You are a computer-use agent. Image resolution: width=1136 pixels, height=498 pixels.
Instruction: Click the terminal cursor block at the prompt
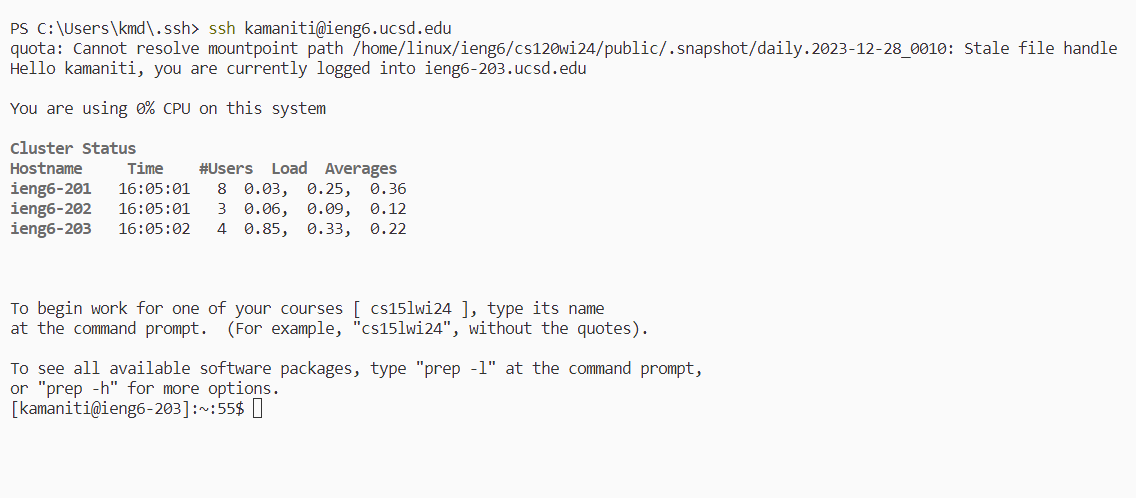257,408
